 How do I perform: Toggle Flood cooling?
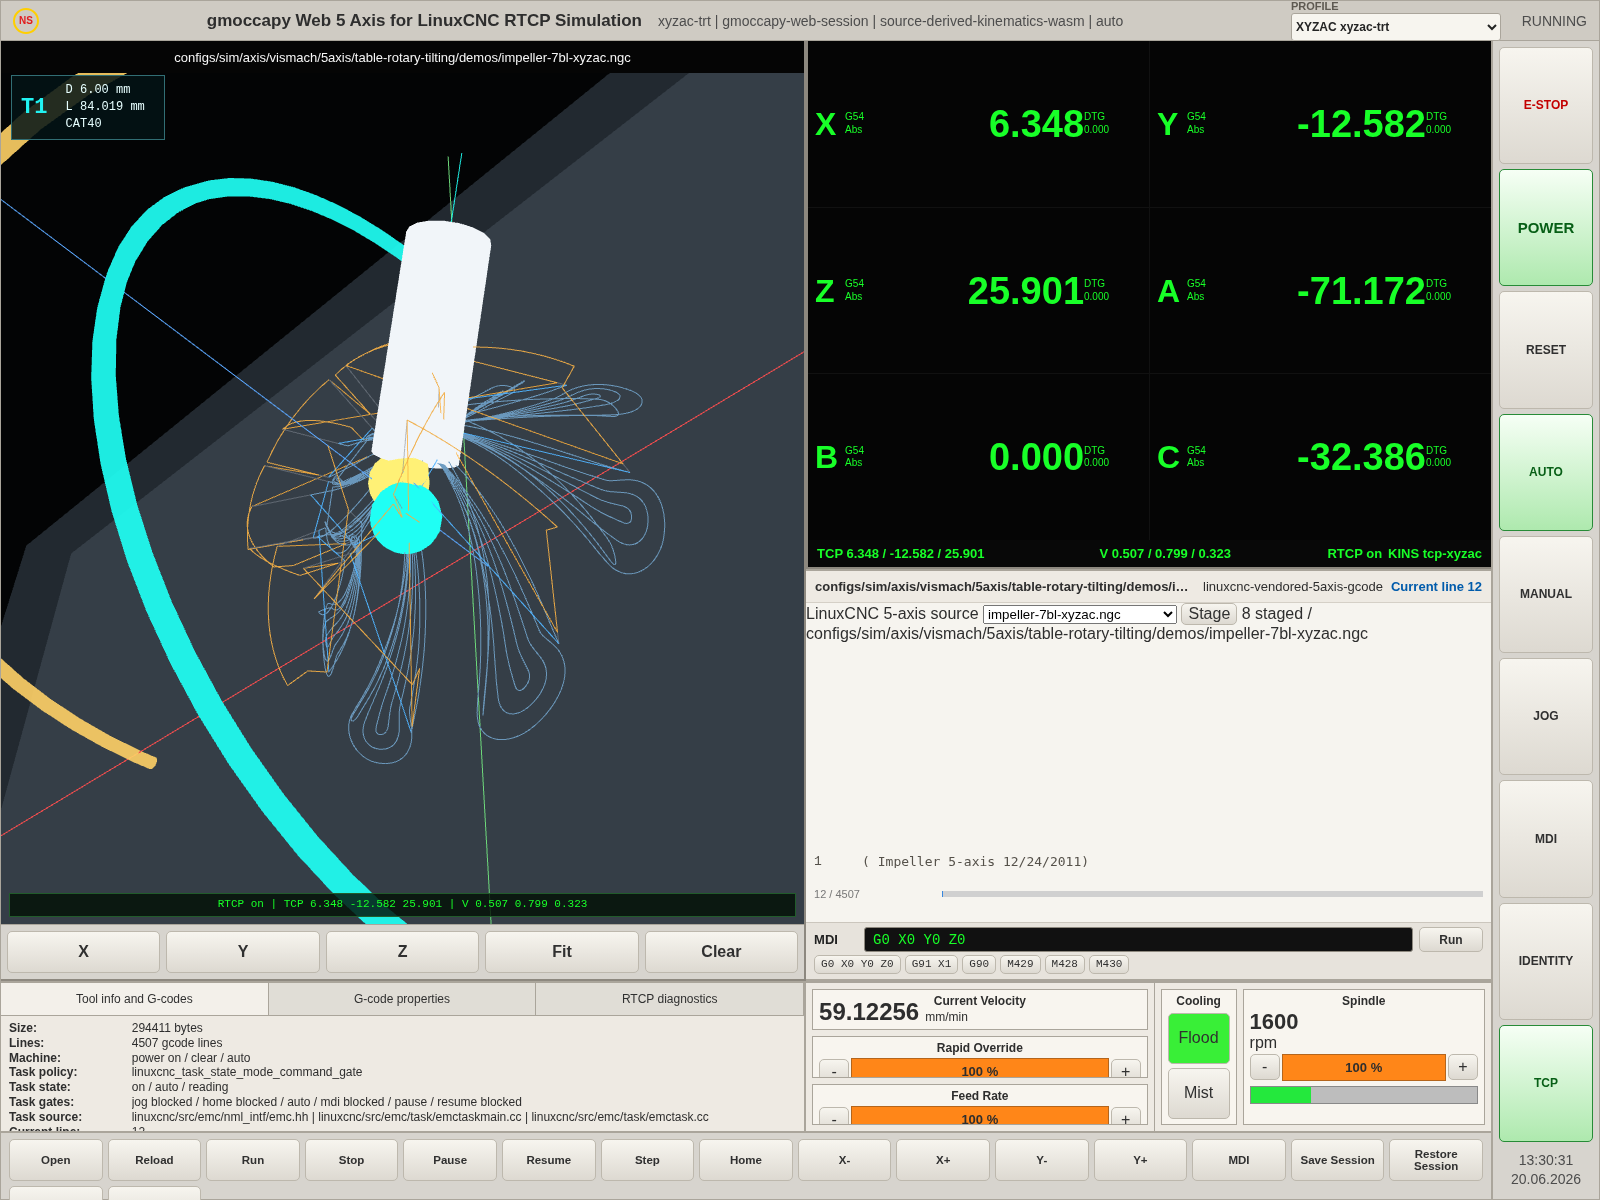tap(1198, 1038)
